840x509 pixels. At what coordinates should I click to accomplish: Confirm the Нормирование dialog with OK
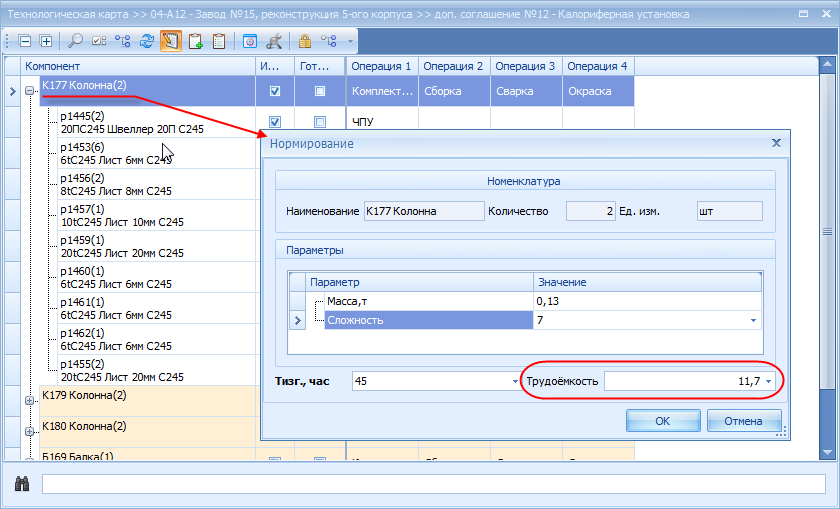(663, 421)
